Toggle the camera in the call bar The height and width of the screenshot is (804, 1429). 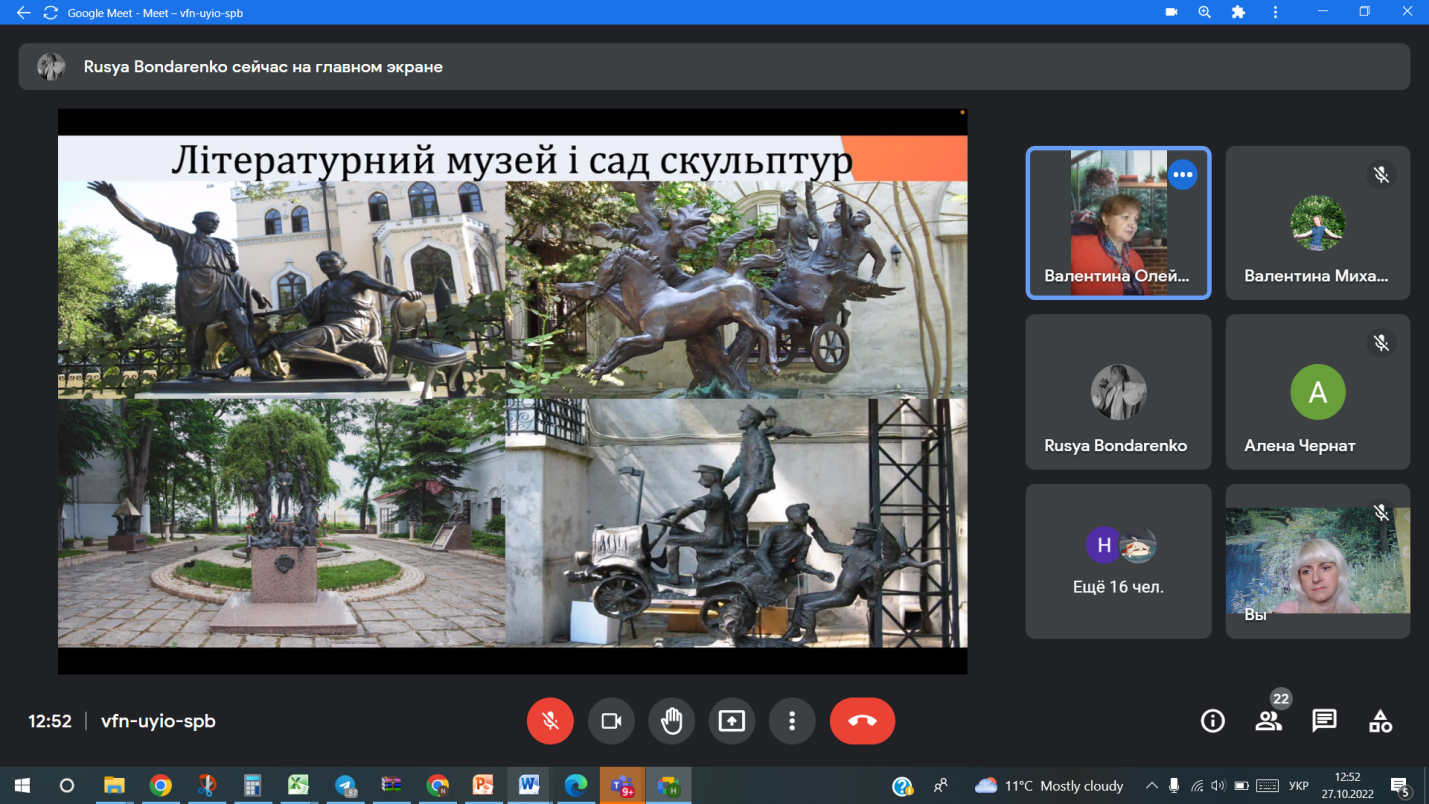[x=611, y=721]
